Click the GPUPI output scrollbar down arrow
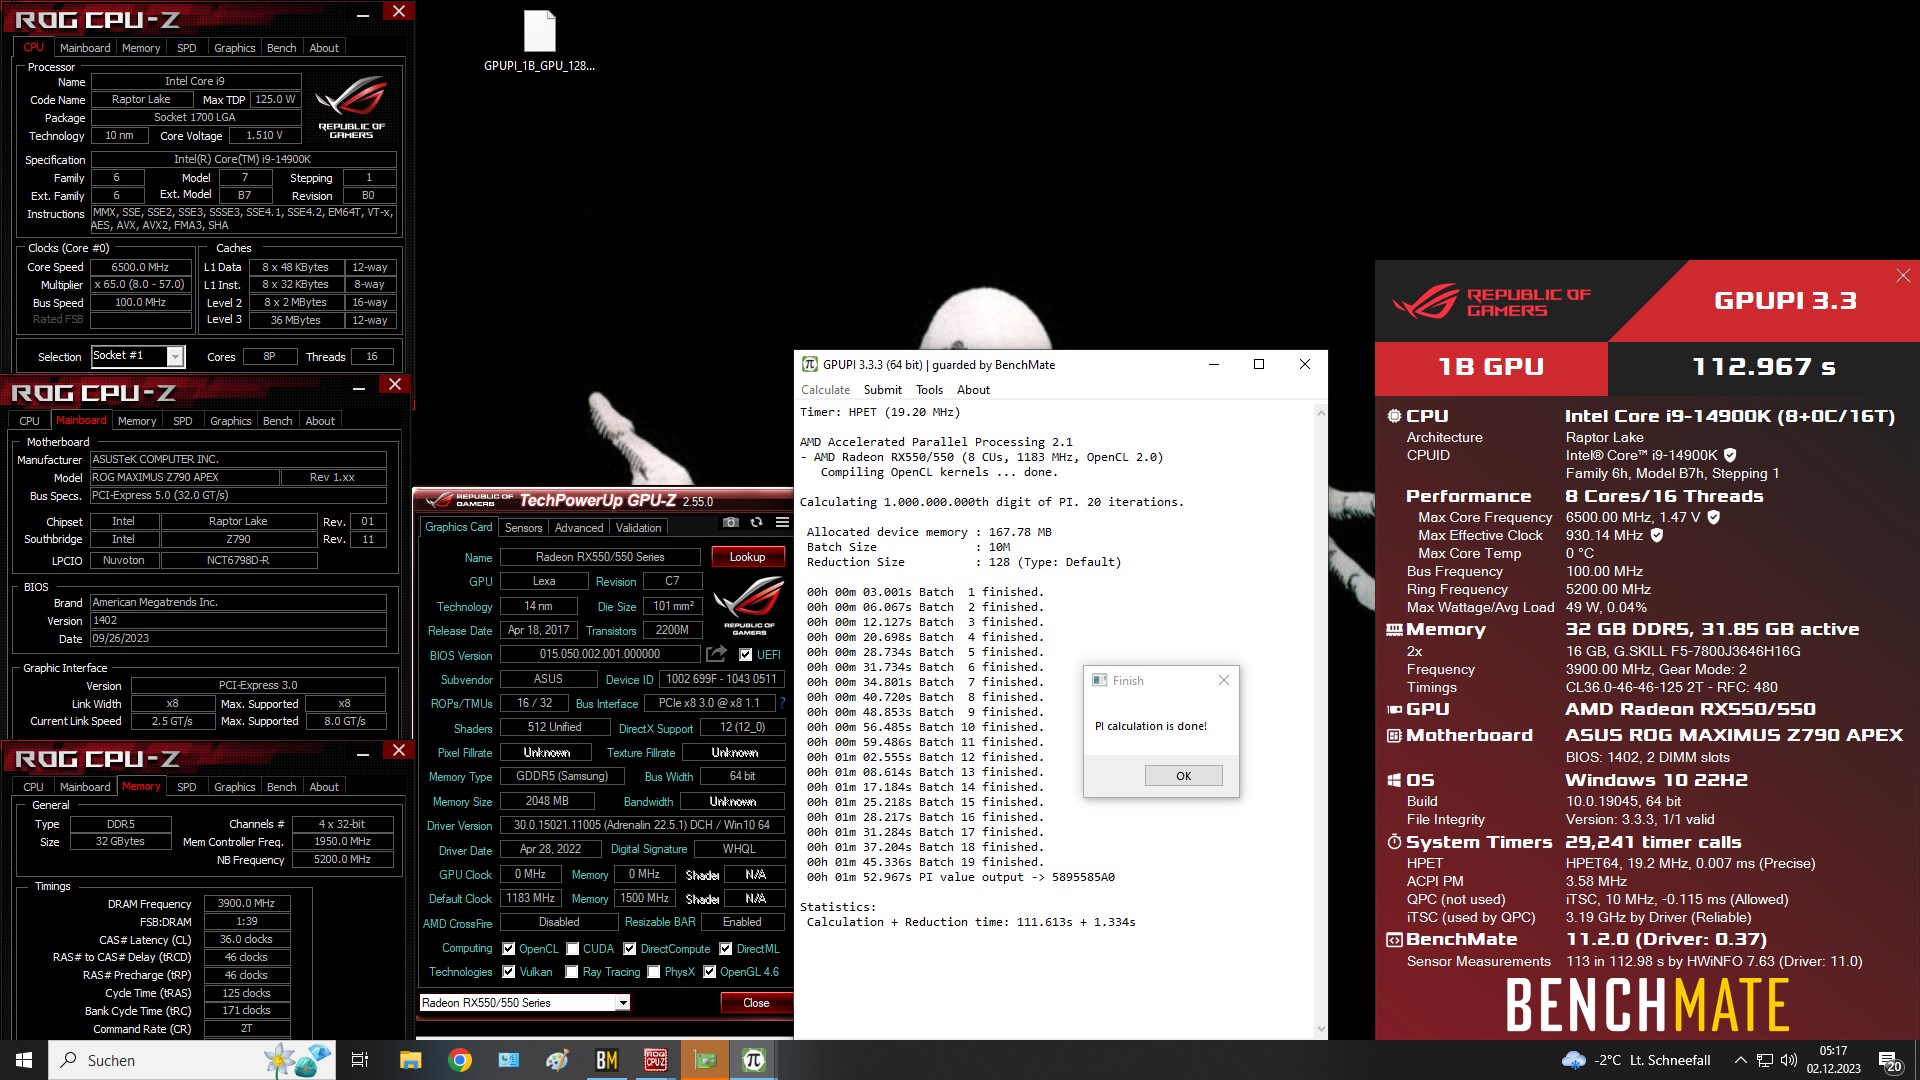 1320,1029
